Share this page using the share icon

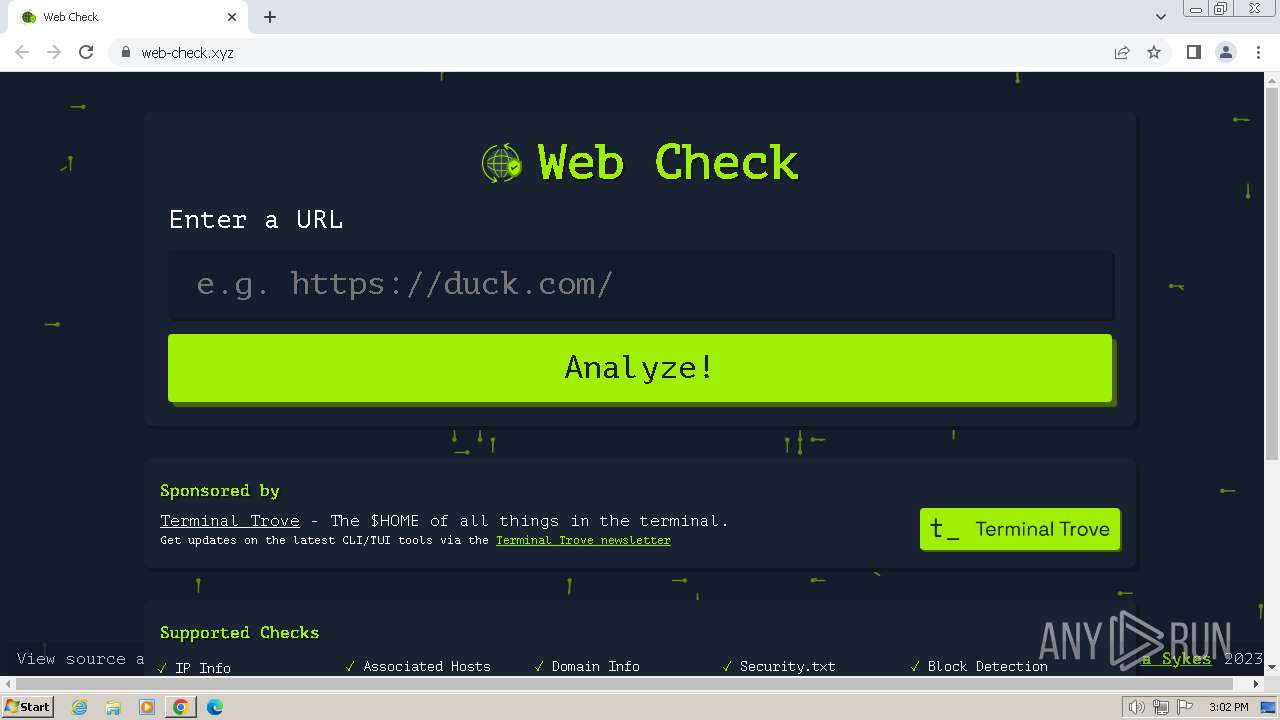click(1122, 52)
